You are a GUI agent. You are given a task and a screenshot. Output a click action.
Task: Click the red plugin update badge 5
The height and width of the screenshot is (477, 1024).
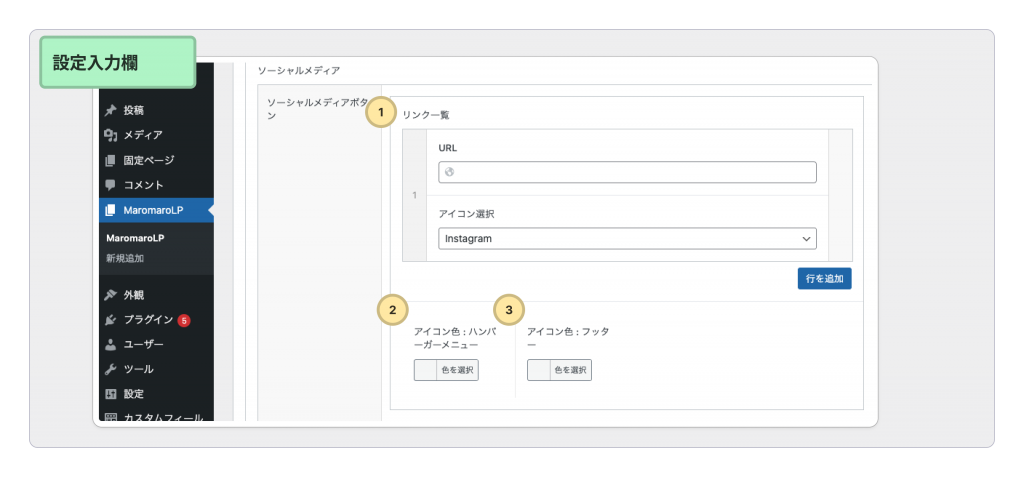click(184, 320)
